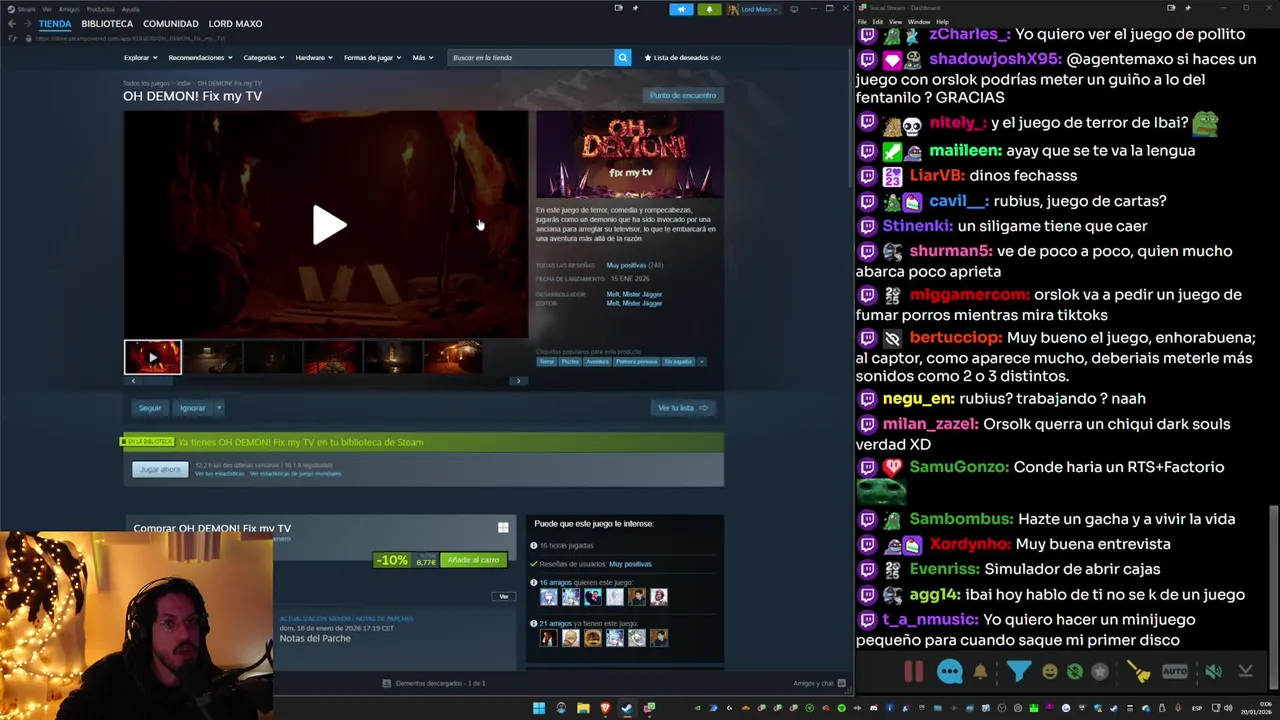
Task: Click the smiley emoji icon in Social Stream
Action: point(1049,672)
